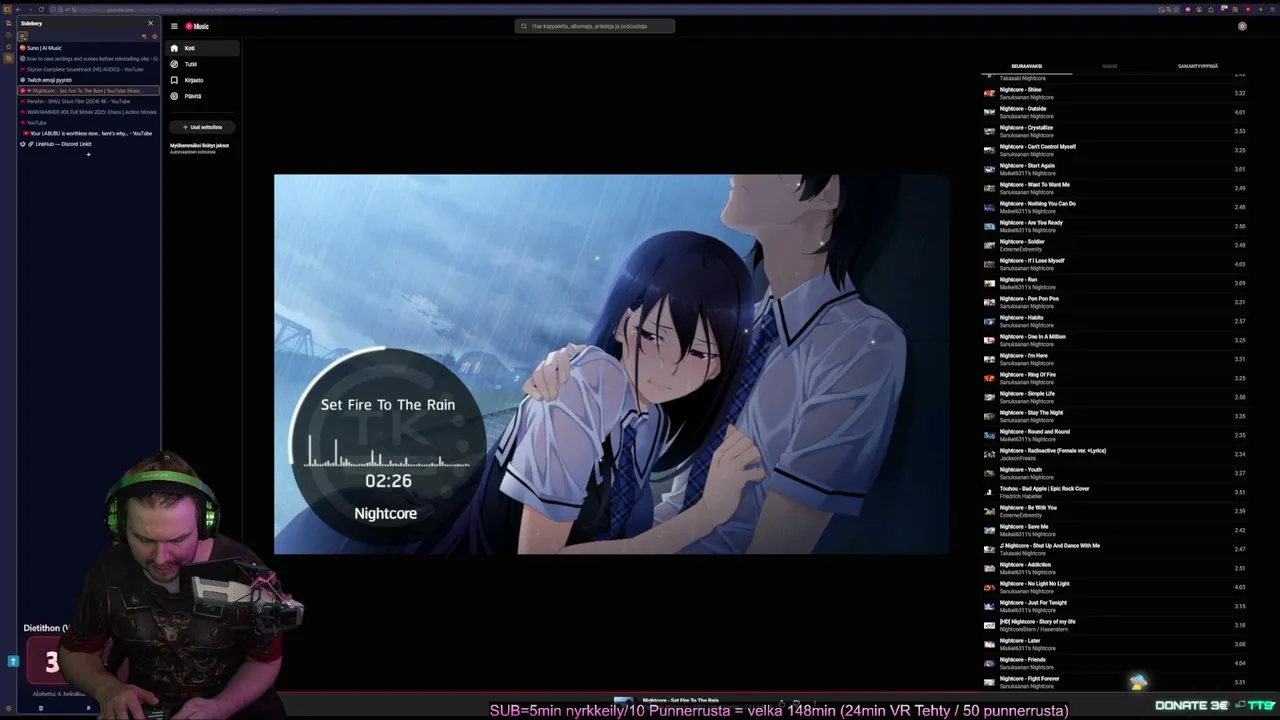Play Nightcore - Start Again from queue
The height and width of the screenshot is (720, 1280).
click(1115, 169)
